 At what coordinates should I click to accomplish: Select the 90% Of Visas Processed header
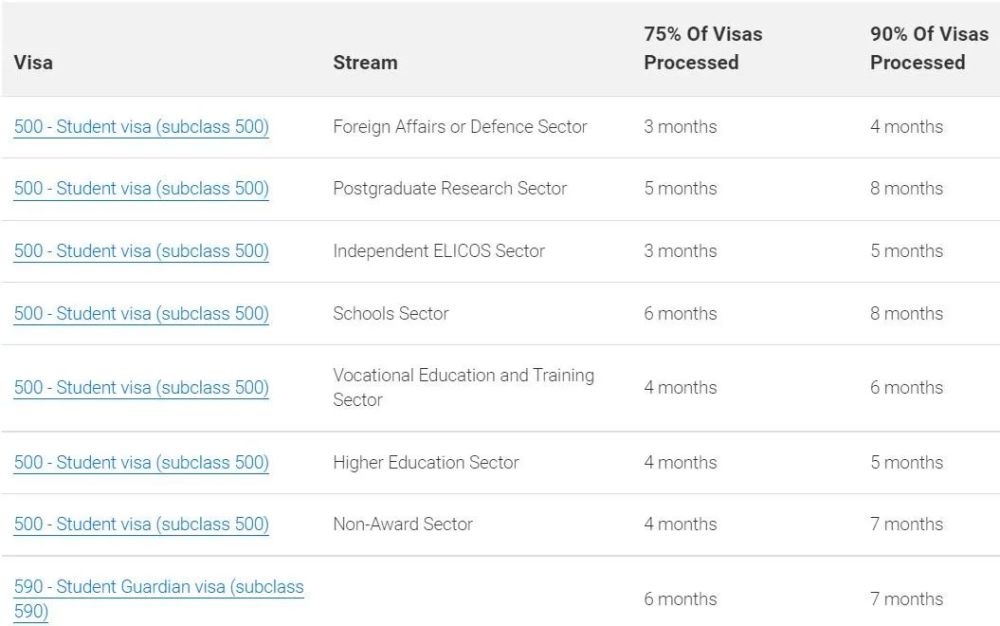point(929,48)
